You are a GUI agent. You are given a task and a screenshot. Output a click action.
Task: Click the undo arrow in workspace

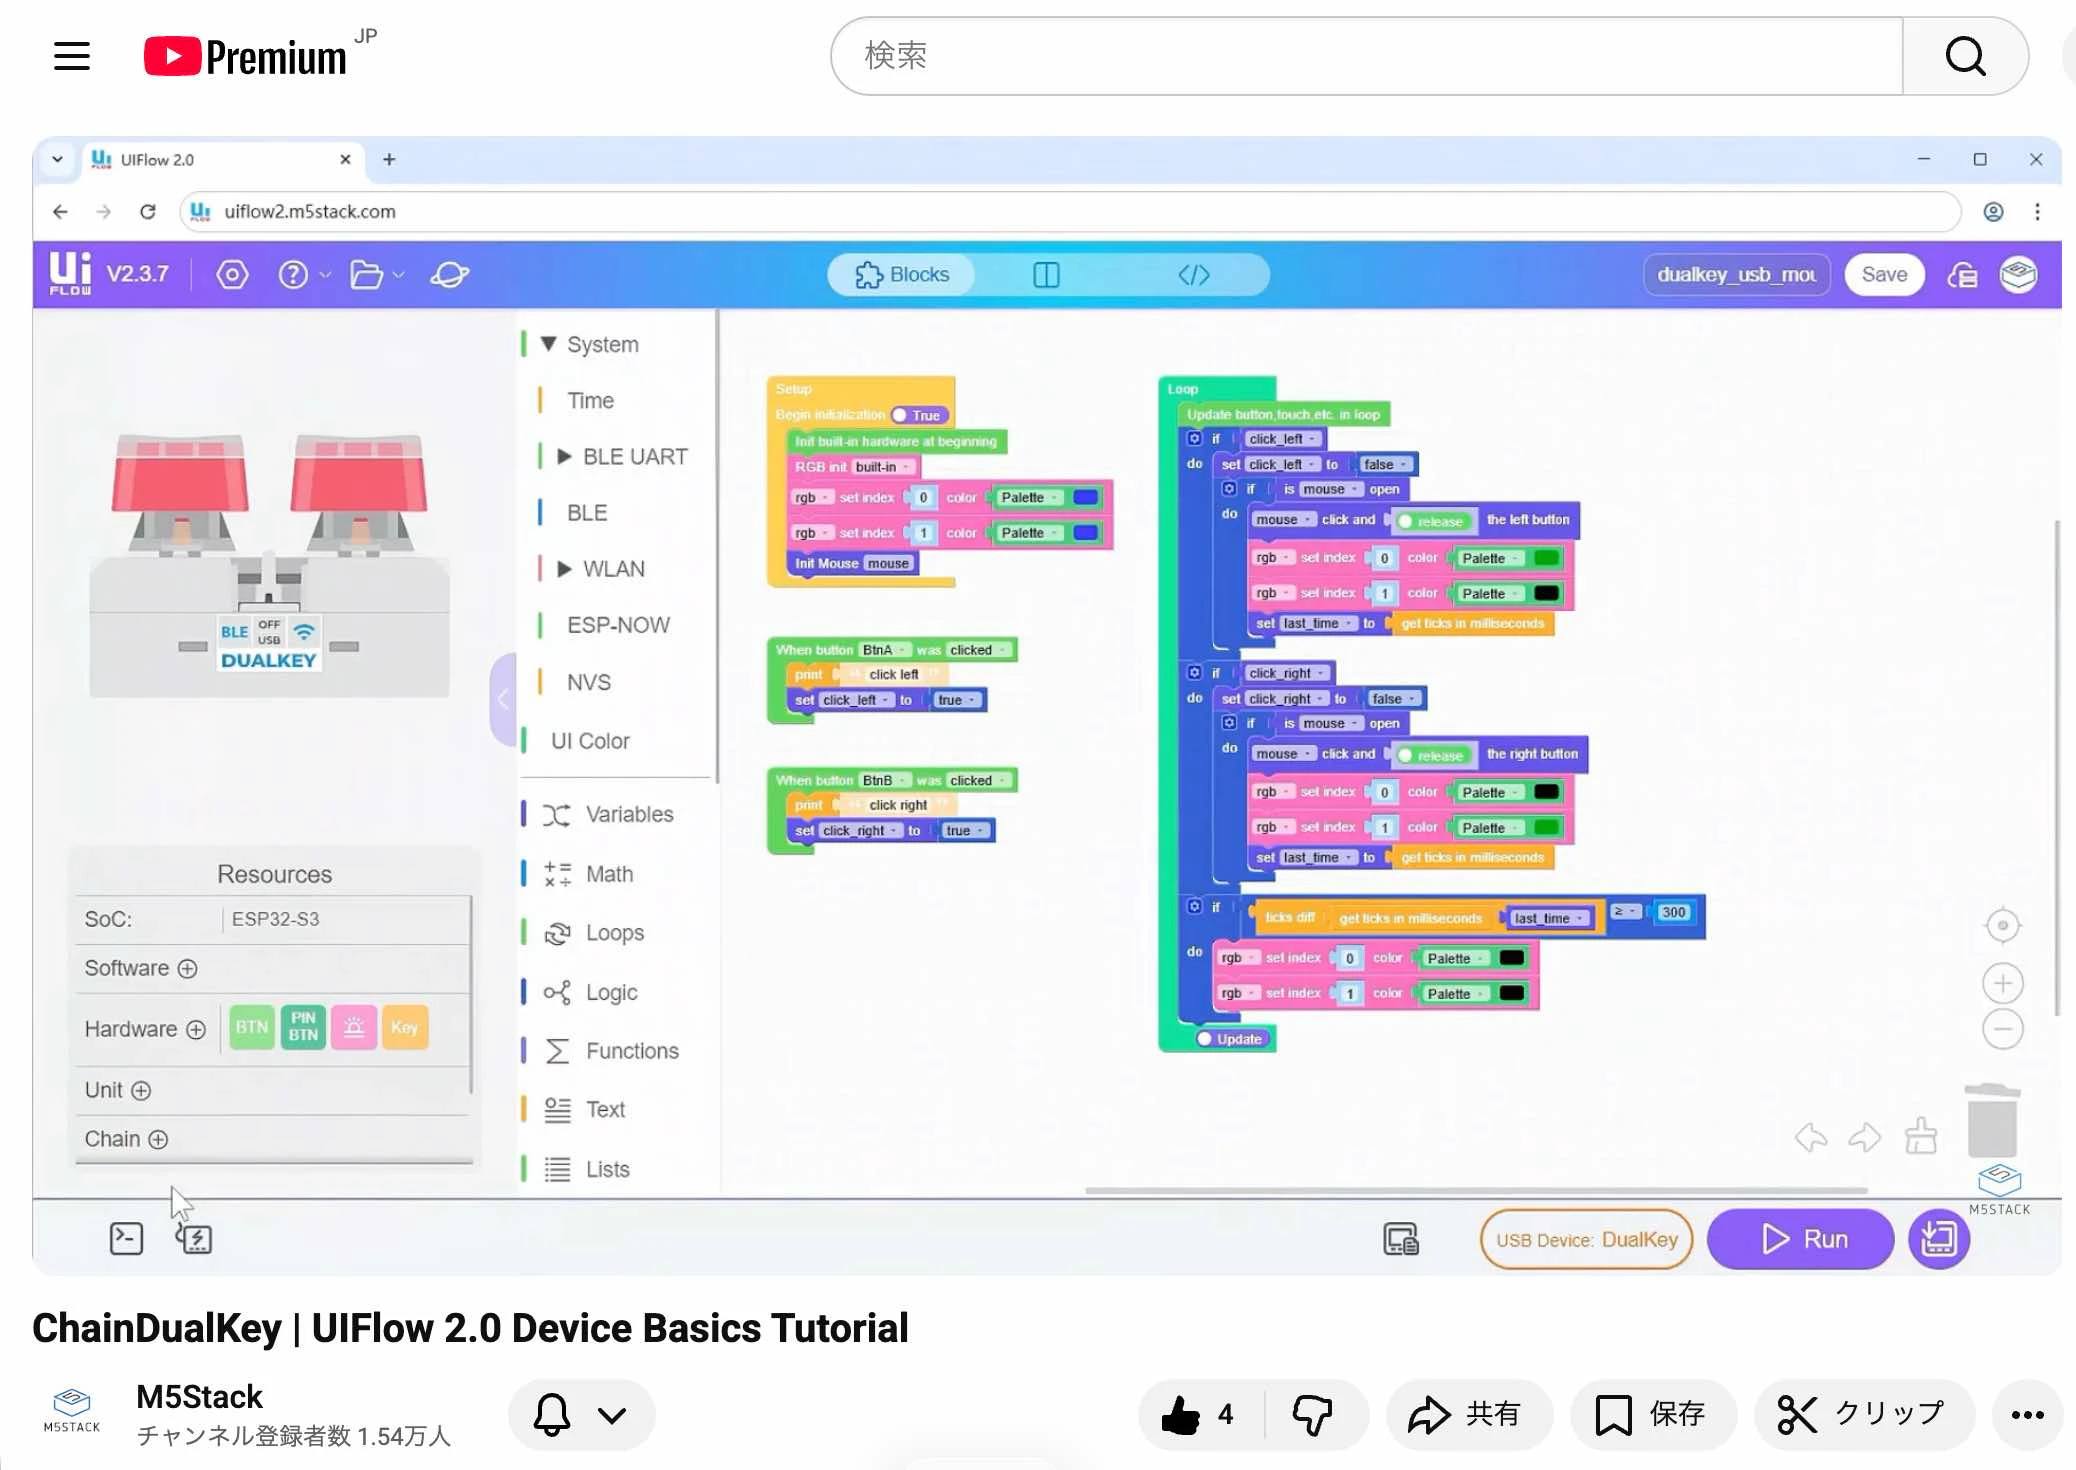tap(1811, 1136)
